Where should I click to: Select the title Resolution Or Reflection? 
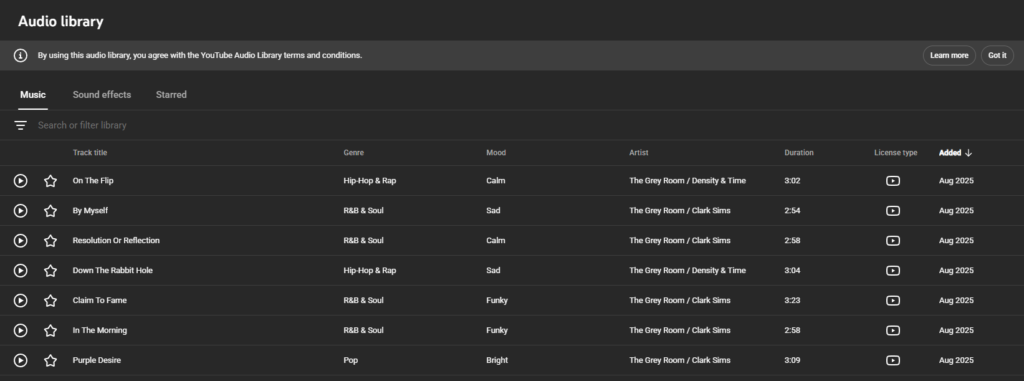point(116,240)
